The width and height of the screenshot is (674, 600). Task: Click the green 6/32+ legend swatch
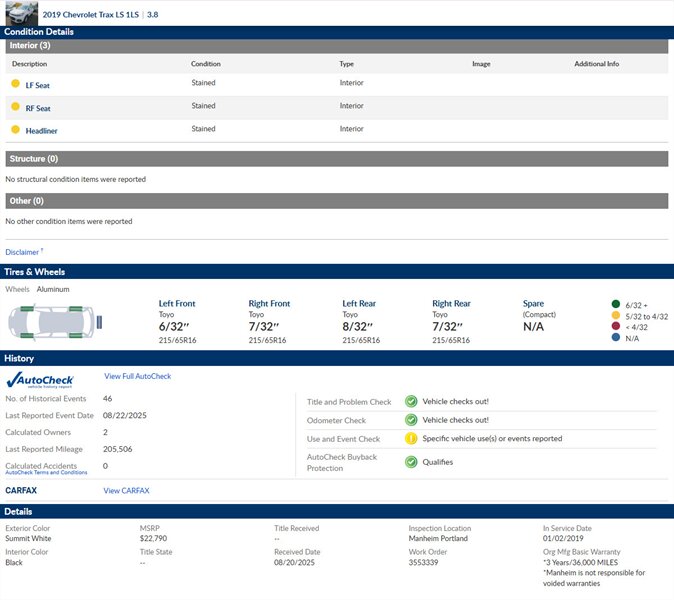(x=615, y=304)
